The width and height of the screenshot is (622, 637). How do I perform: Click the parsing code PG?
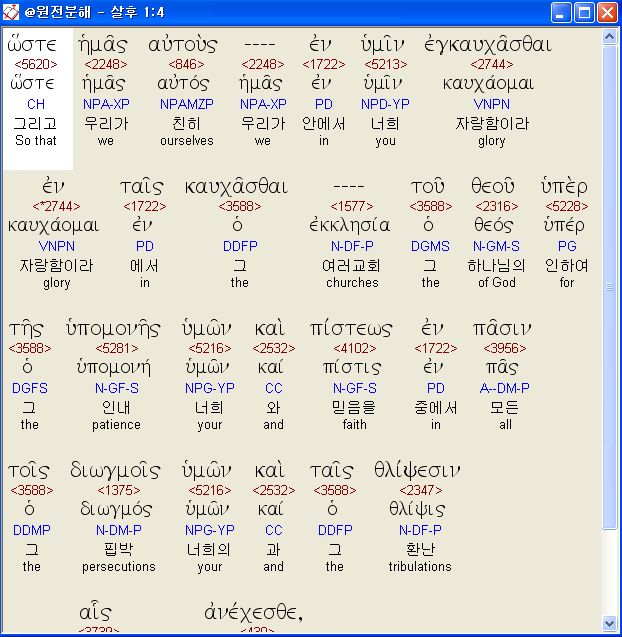coord(567,246)
